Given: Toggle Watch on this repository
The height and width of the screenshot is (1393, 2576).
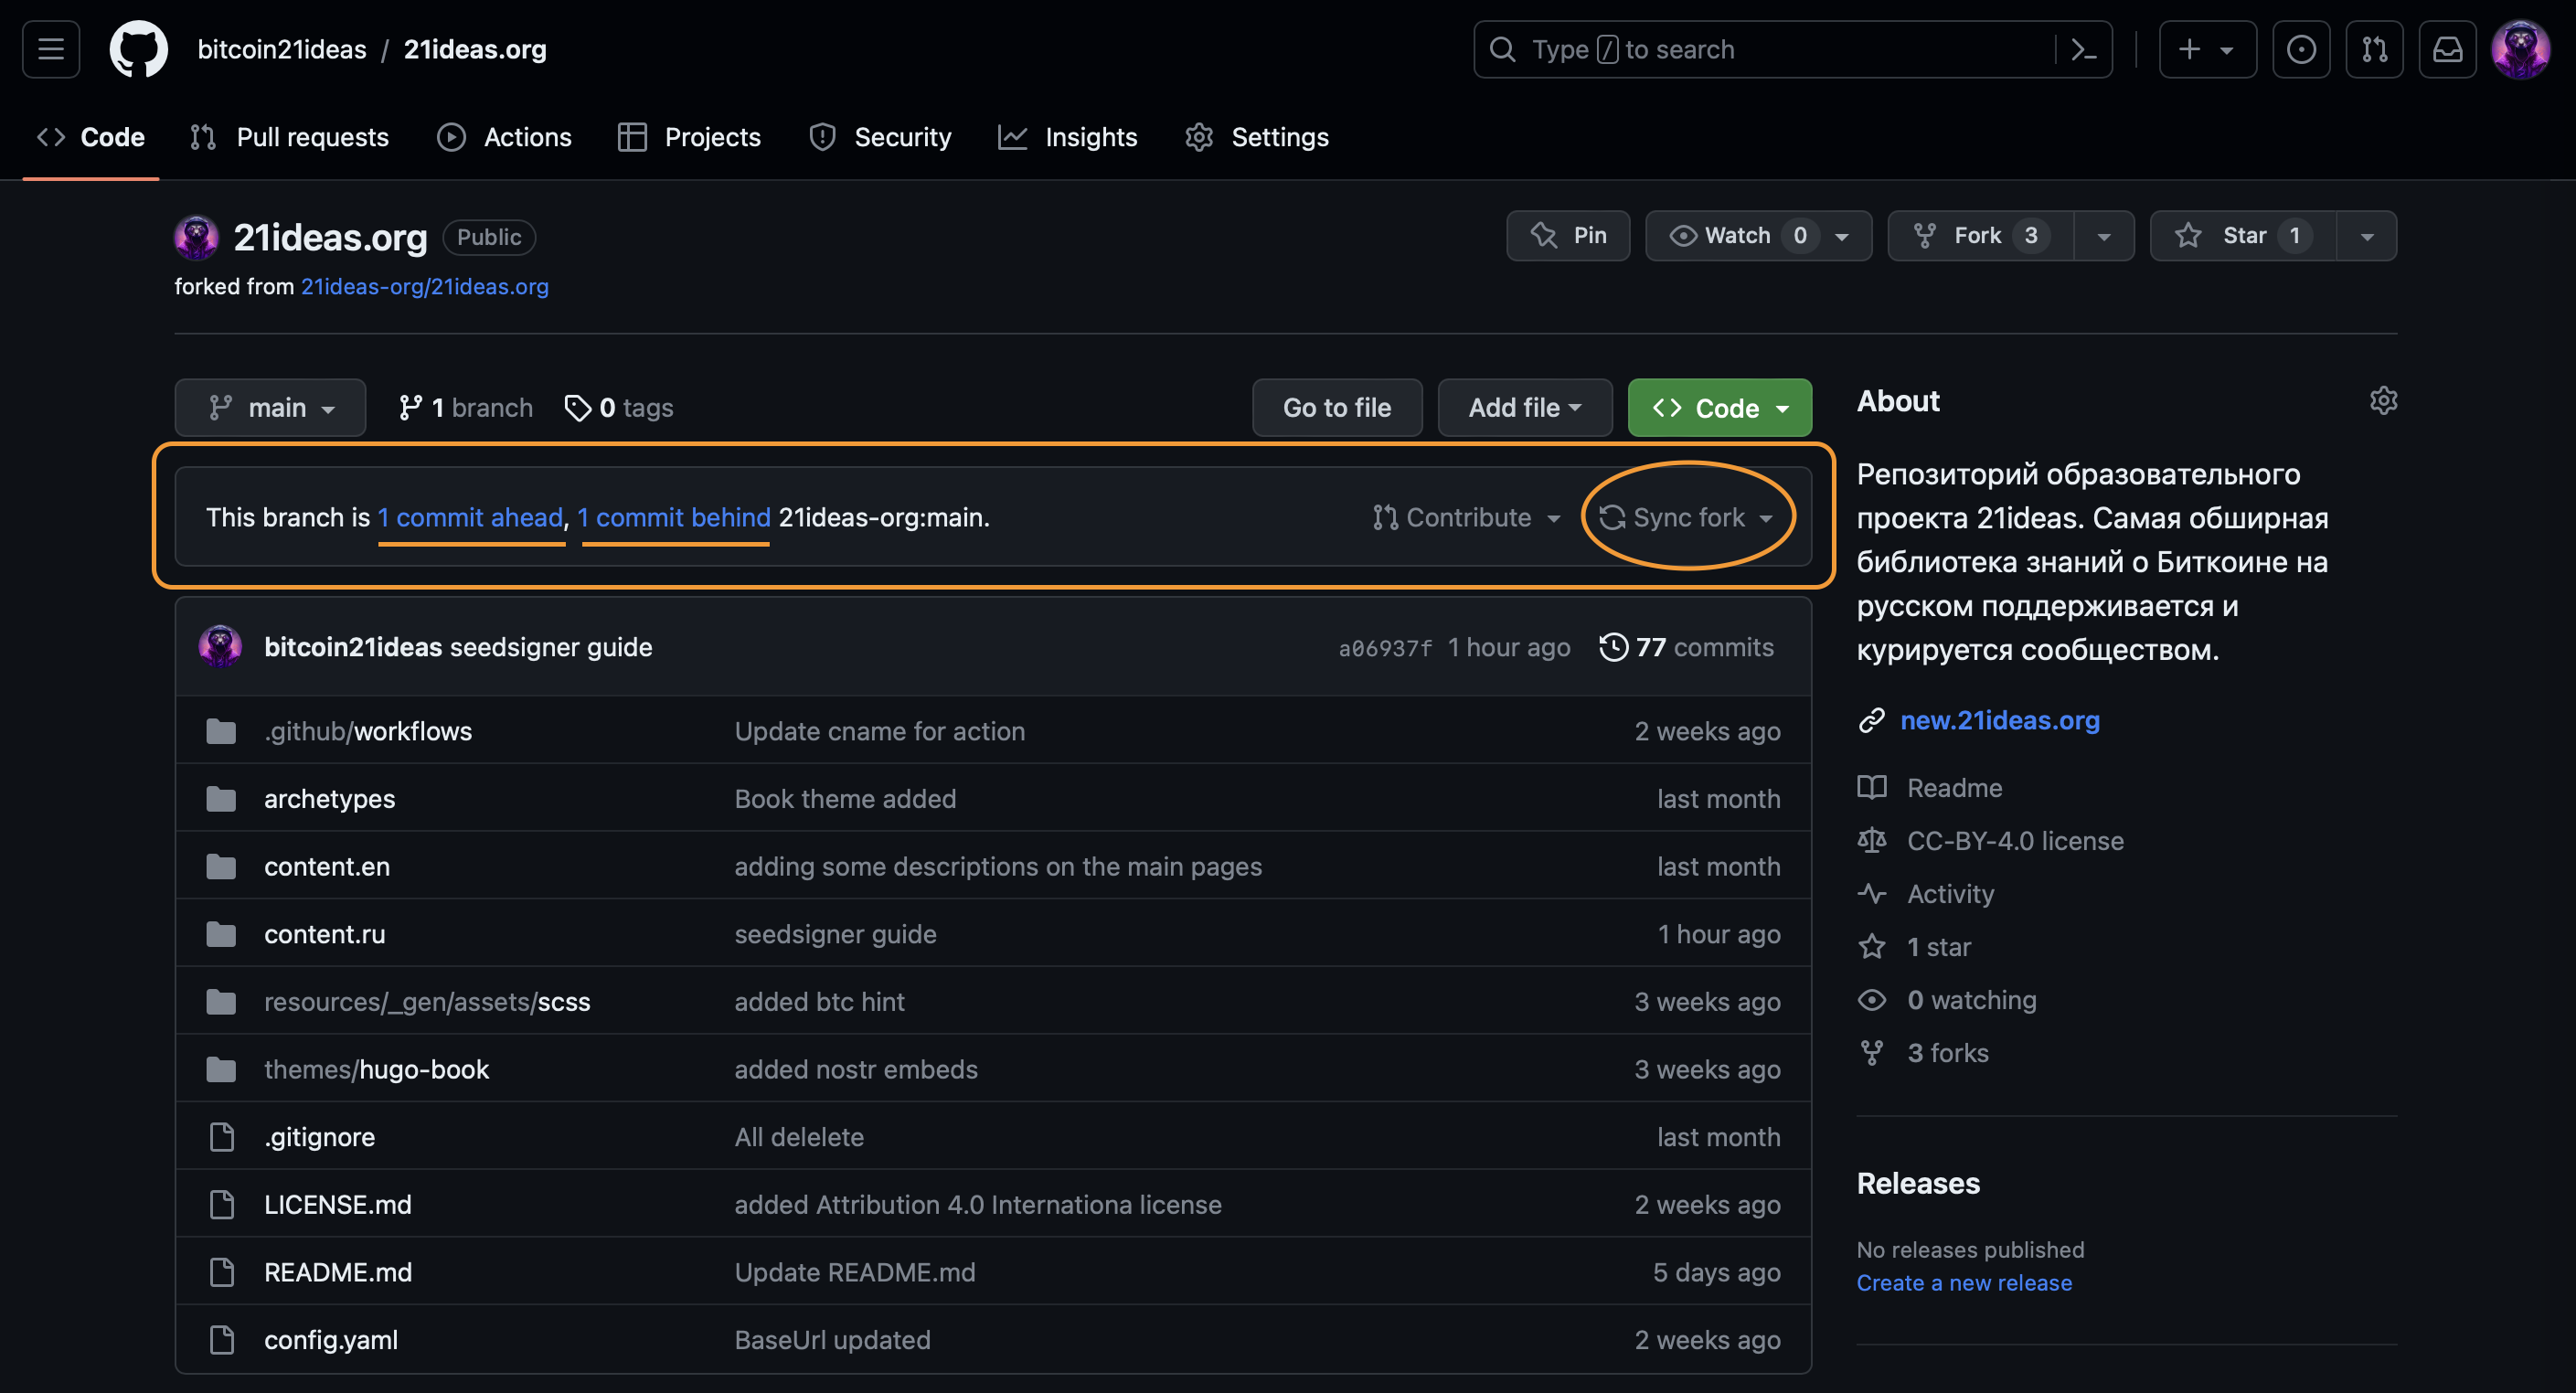Looking at the screenshot, I should click(1738, 236).
